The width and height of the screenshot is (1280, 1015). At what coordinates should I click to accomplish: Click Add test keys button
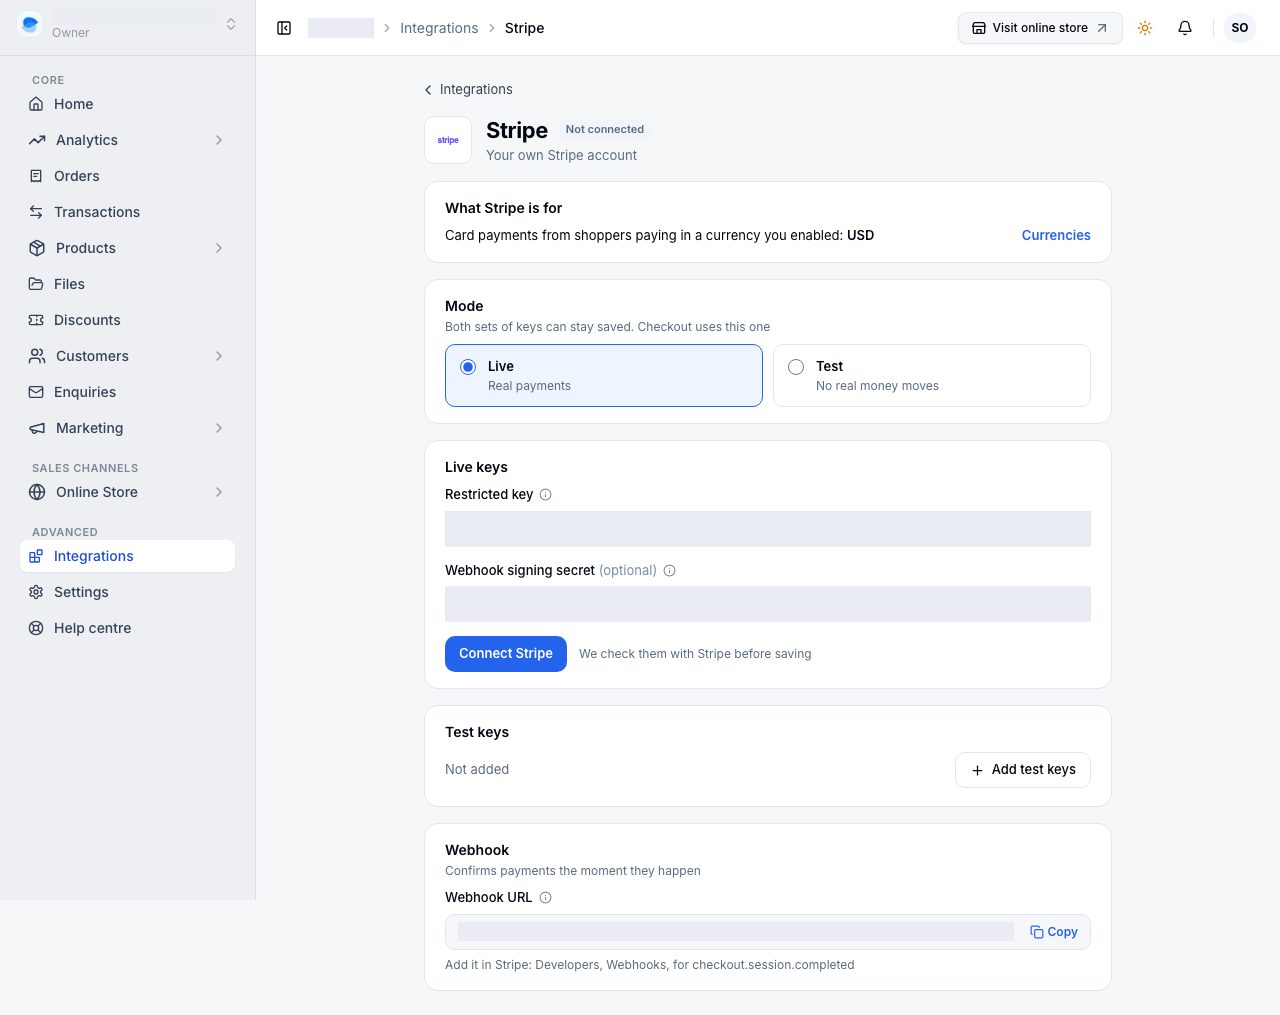[1023, 770]
